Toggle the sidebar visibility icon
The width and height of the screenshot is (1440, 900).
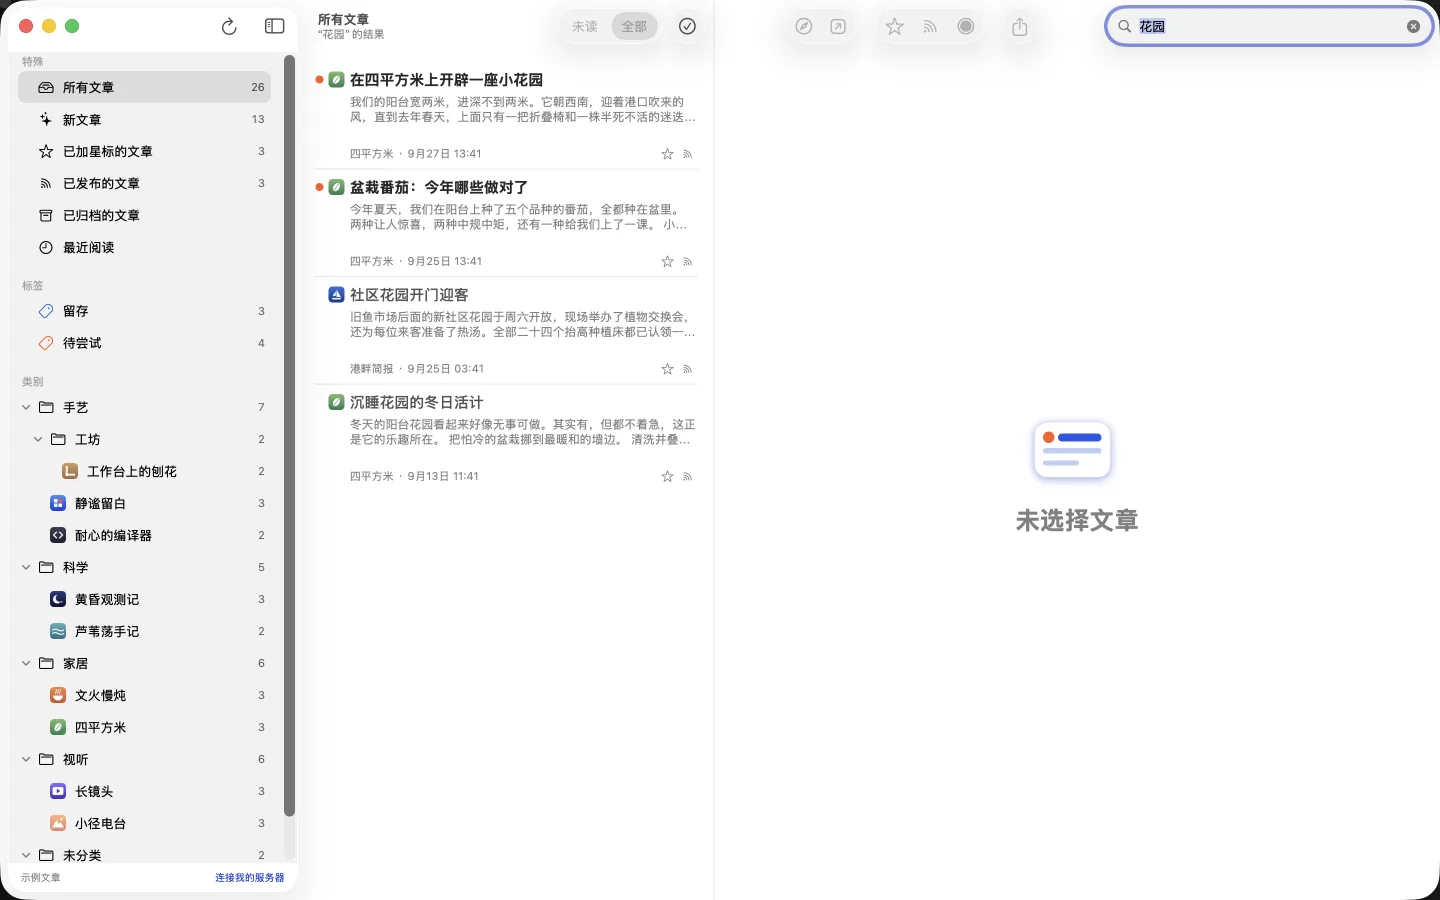click(275, 27)
